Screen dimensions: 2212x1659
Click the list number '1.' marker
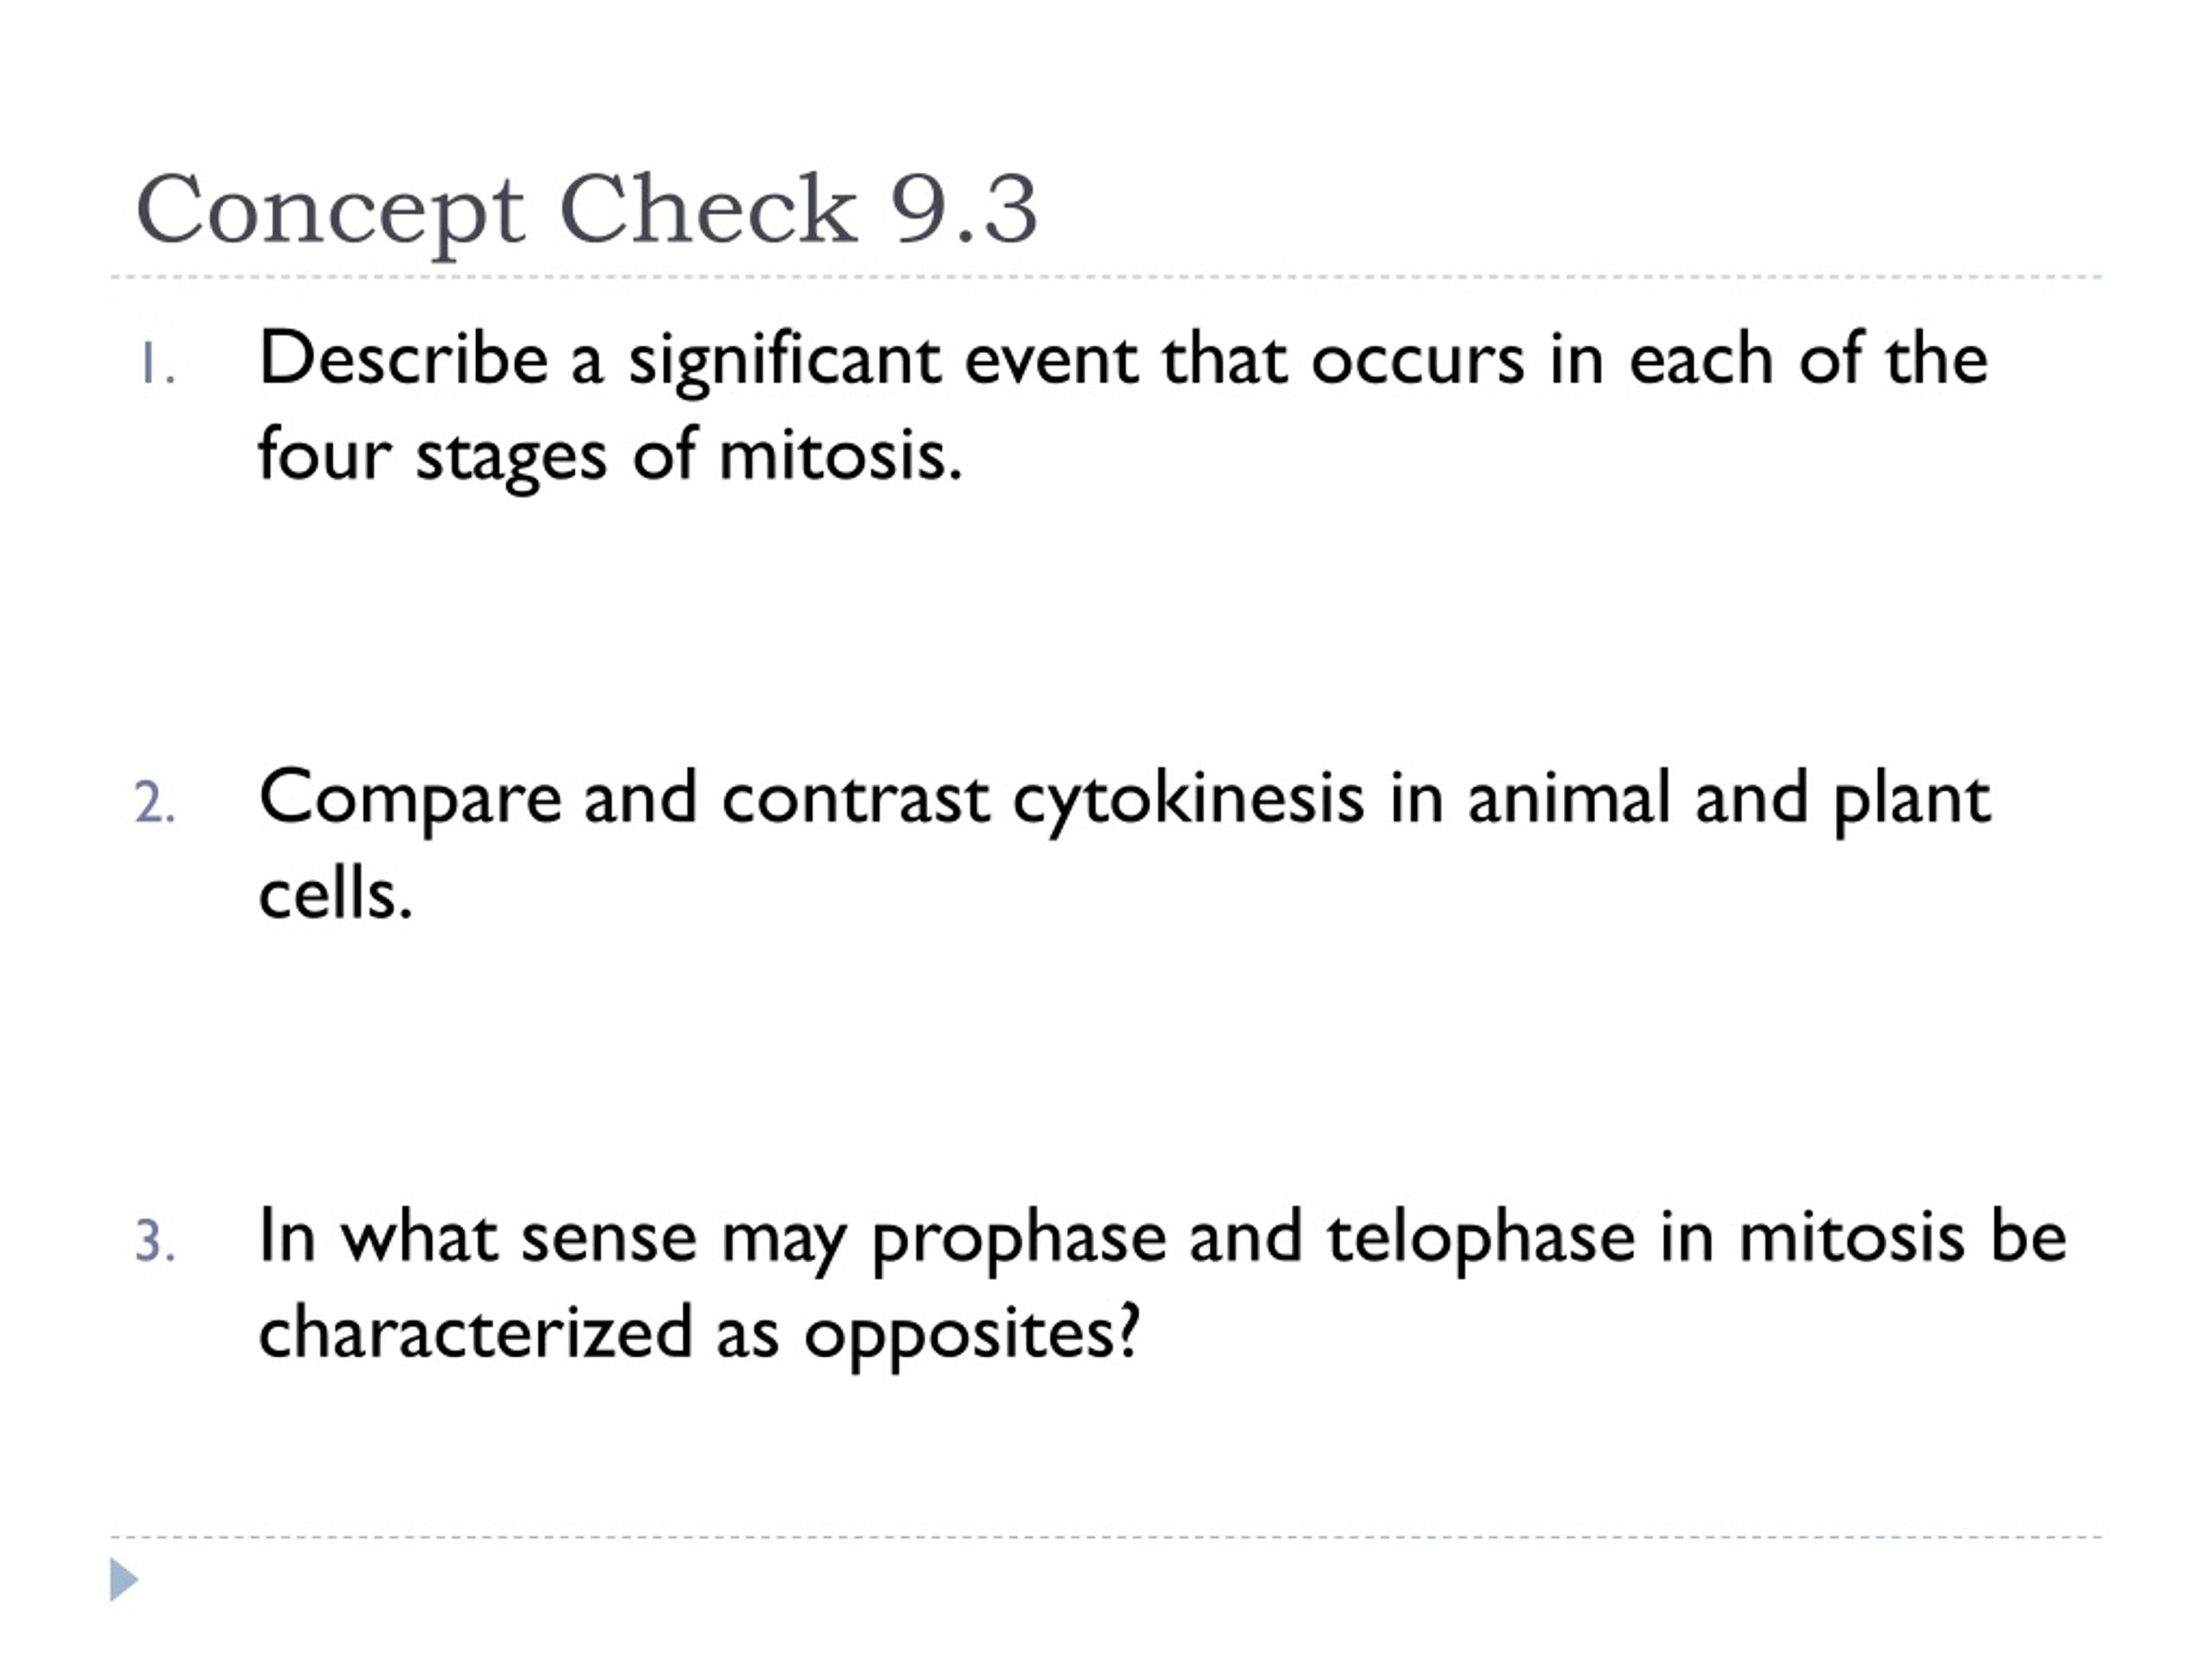coord(156,364)
